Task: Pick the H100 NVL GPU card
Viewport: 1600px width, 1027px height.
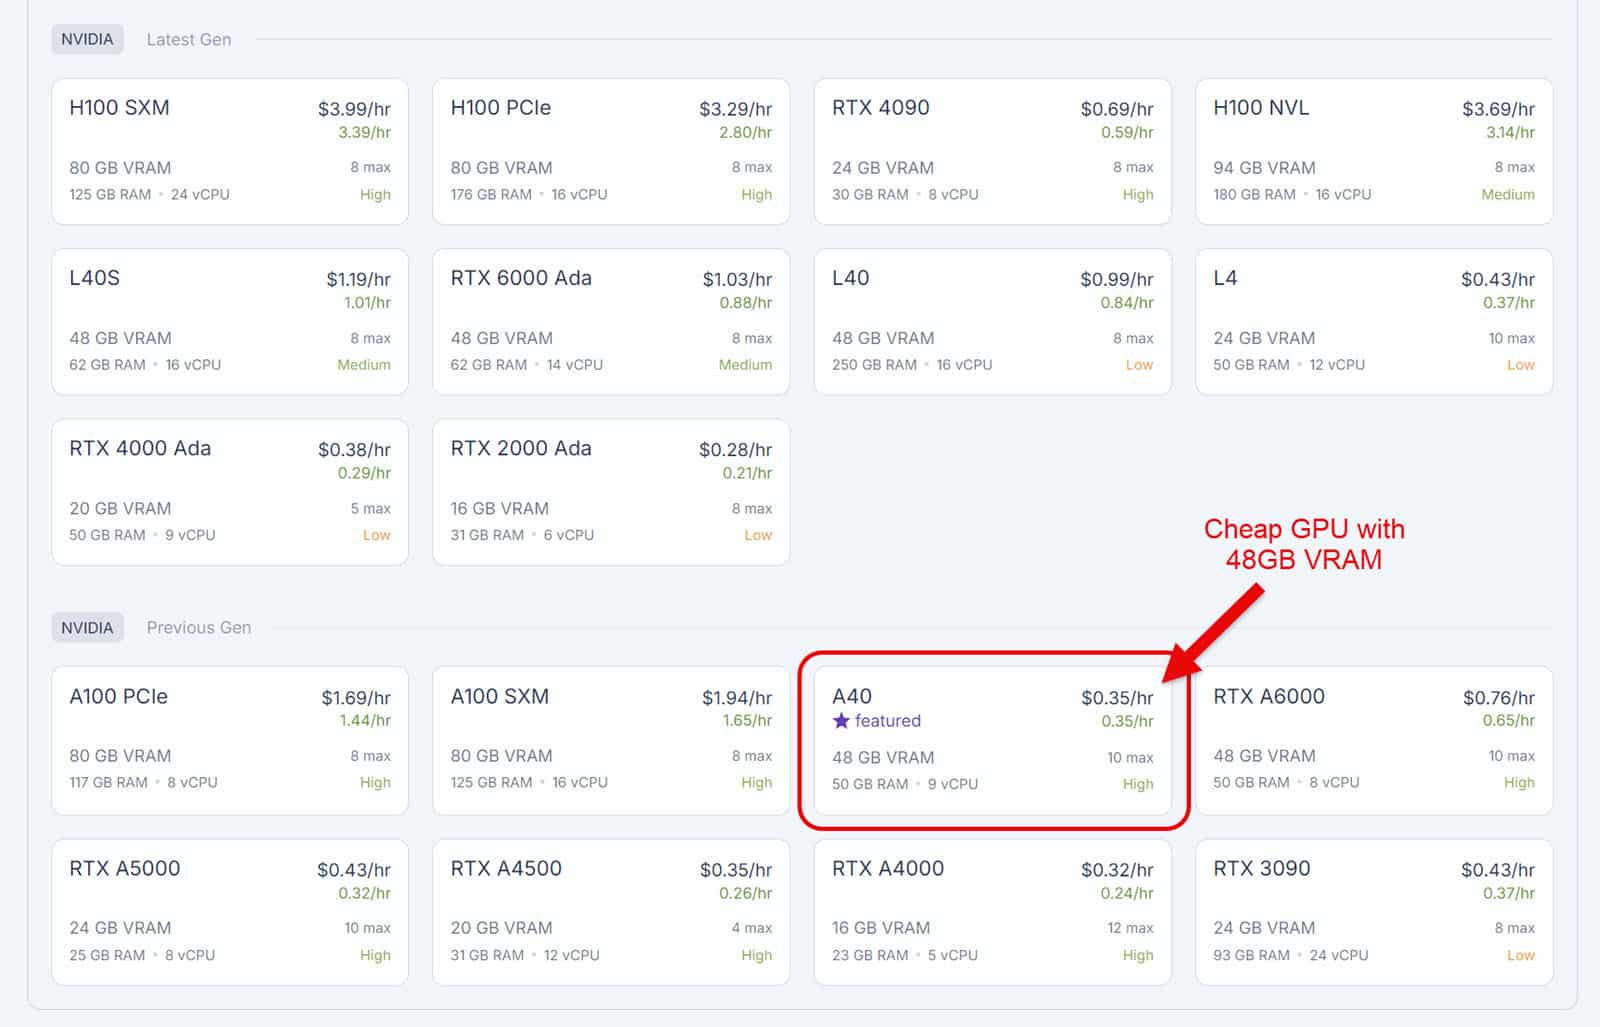Action: 1374,151
